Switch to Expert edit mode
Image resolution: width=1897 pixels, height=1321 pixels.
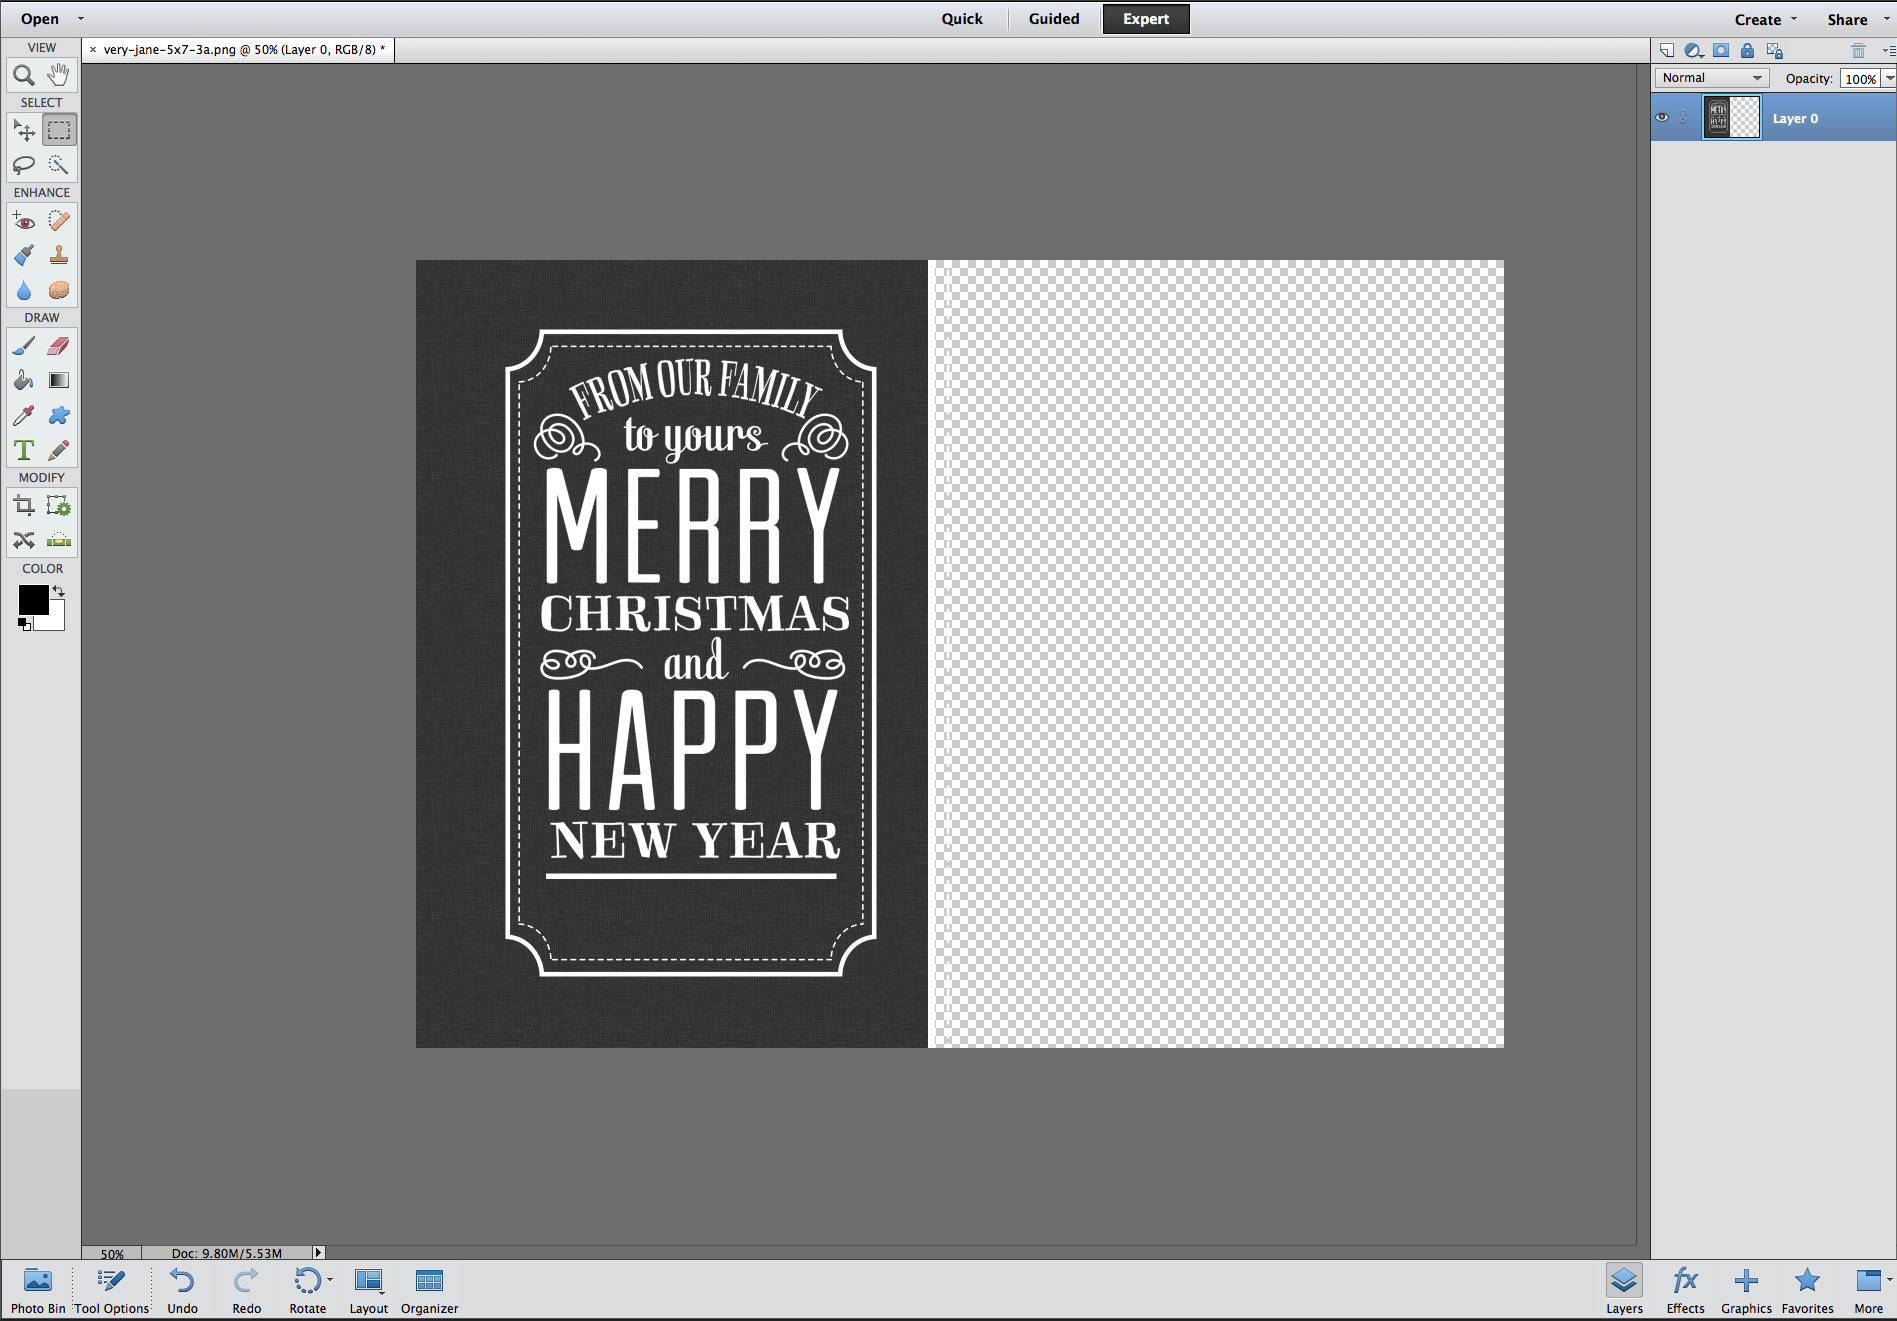click(1146, 19)
